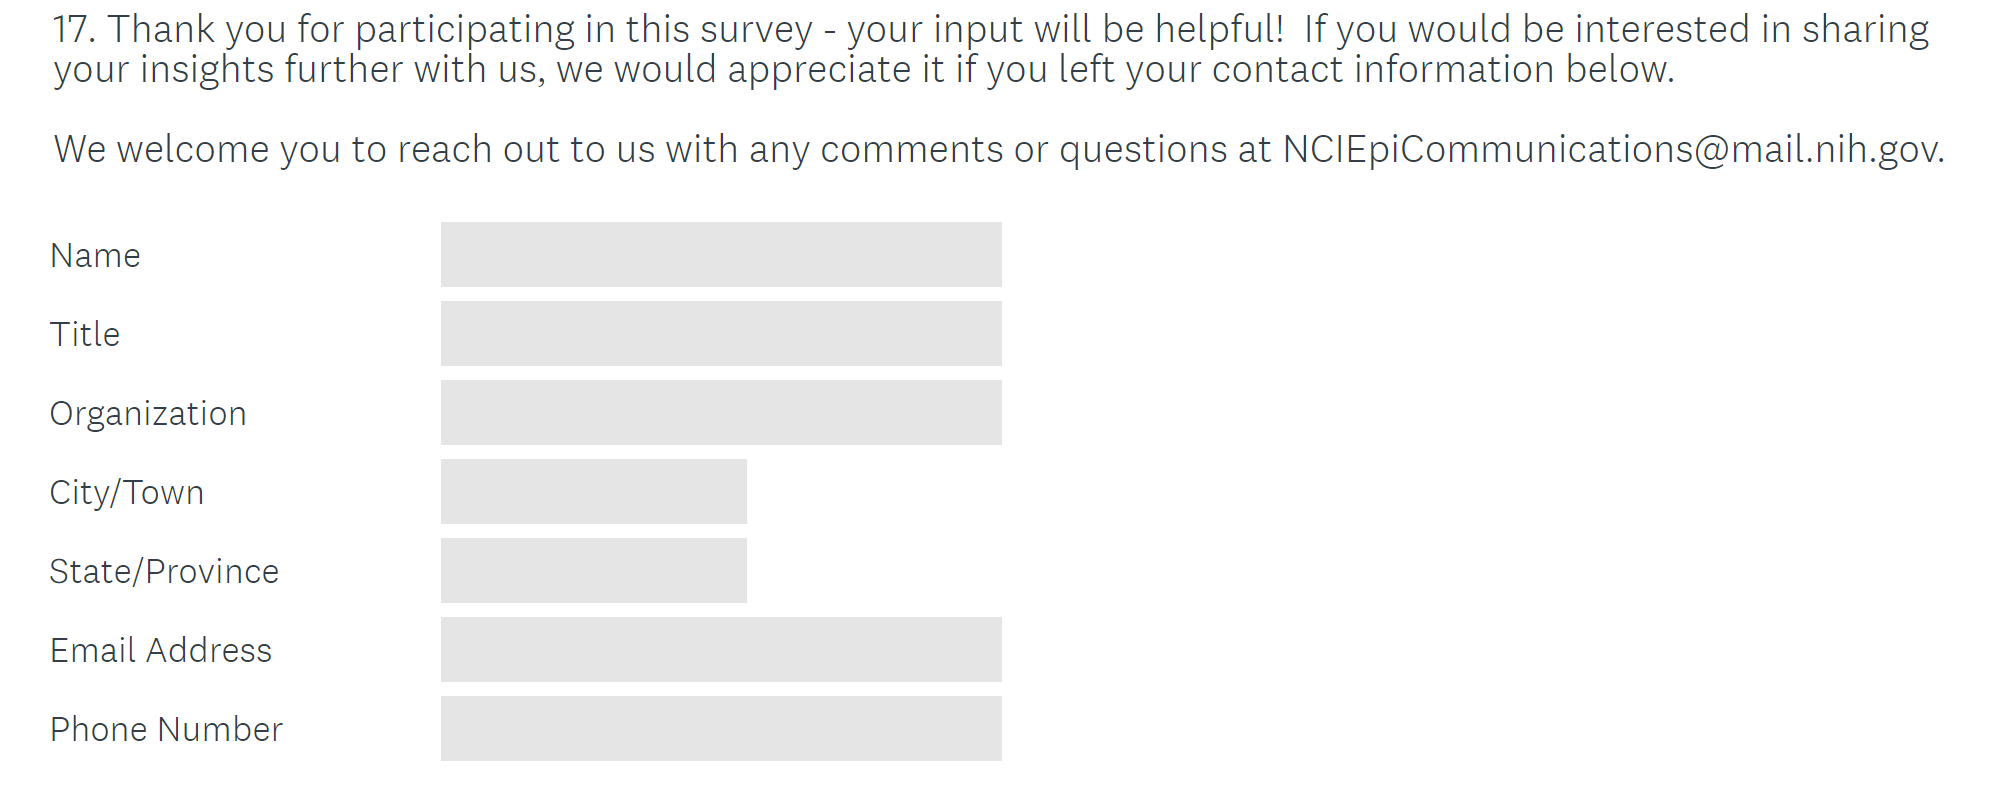Click the "your input will be helpful!" phrase
Viewport: 1999px width, 811px height.
(x=1065, y=30)
